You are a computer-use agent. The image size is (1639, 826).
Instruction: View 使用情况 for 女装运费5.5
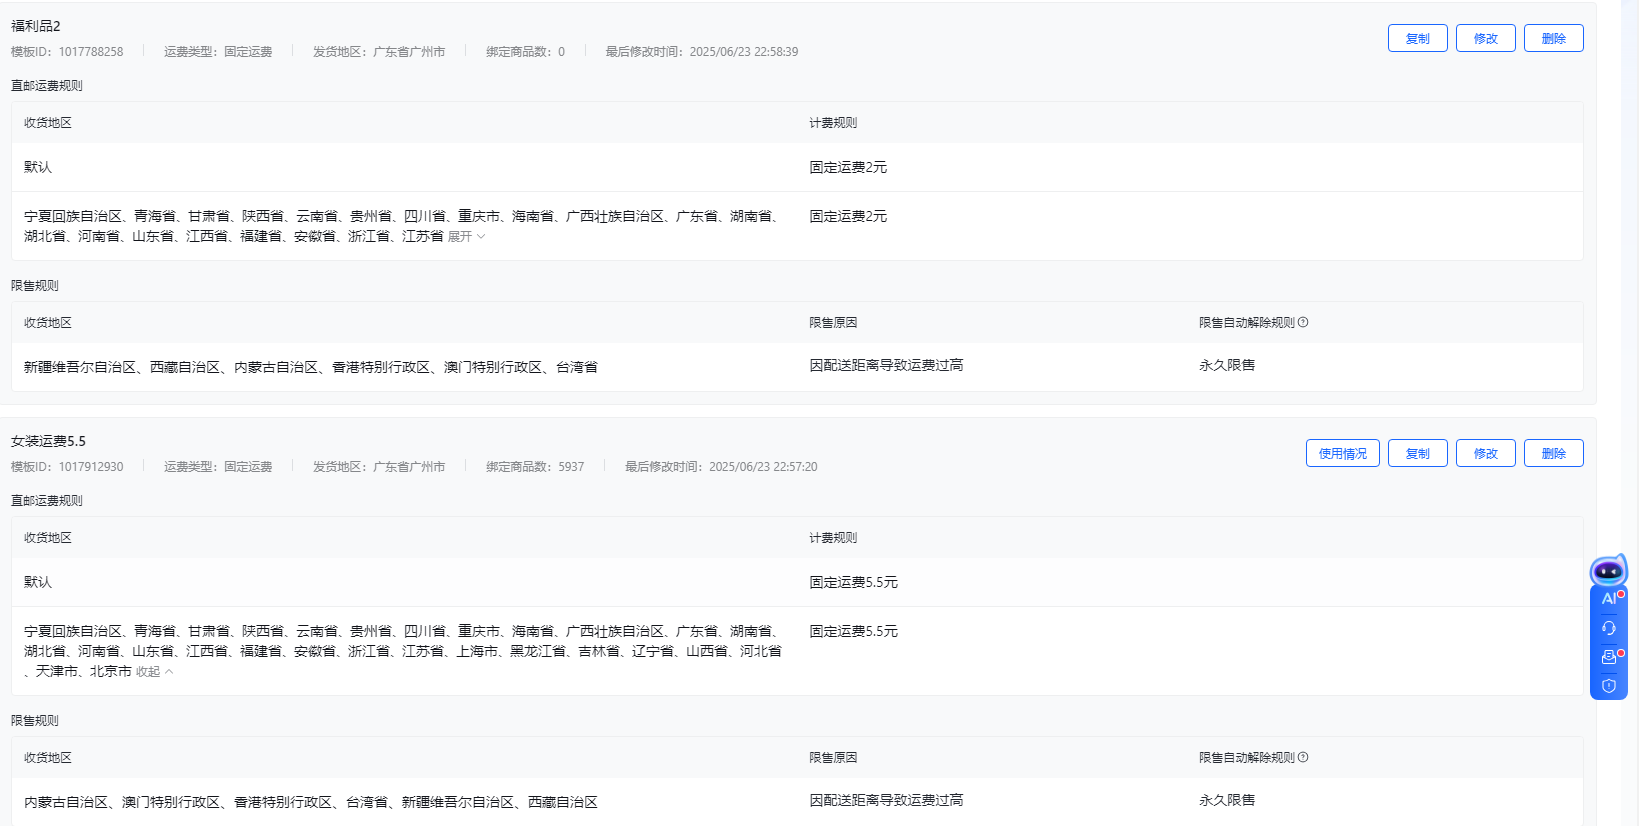[1342, 453]
